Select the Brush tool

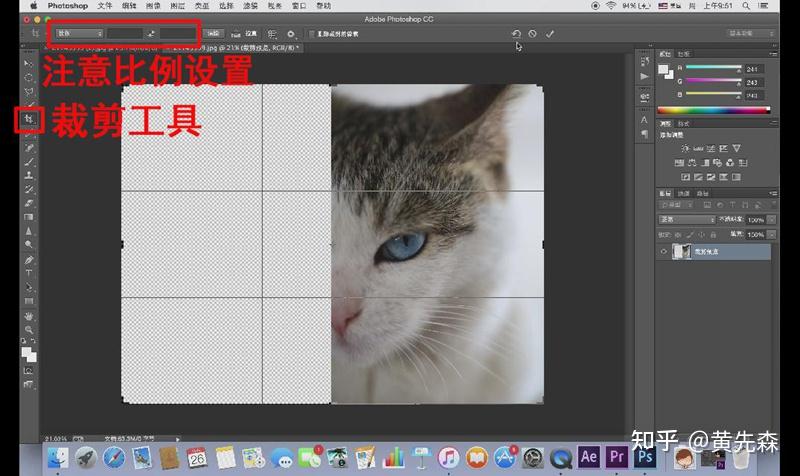pyautogui.click(x=29, y=162)
